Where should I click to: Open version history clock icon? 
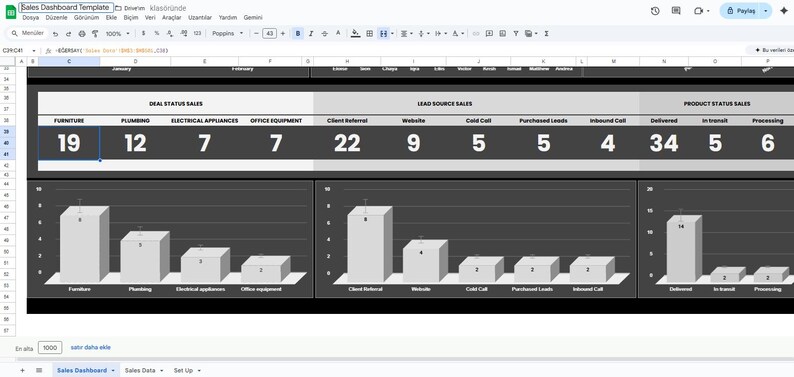[655, 11]
